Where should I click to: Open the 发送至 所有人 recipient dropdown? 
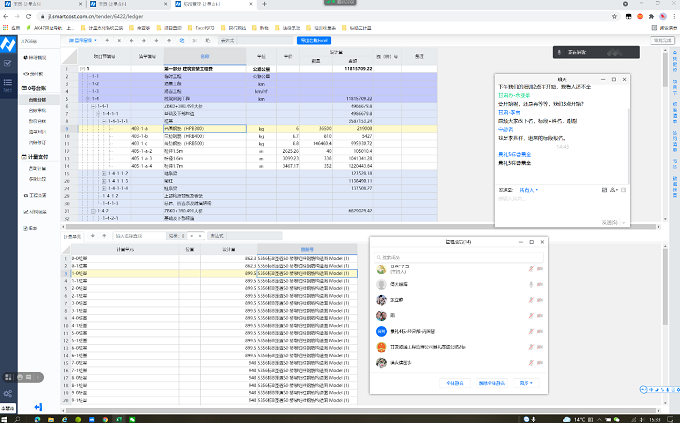(526, 188)
